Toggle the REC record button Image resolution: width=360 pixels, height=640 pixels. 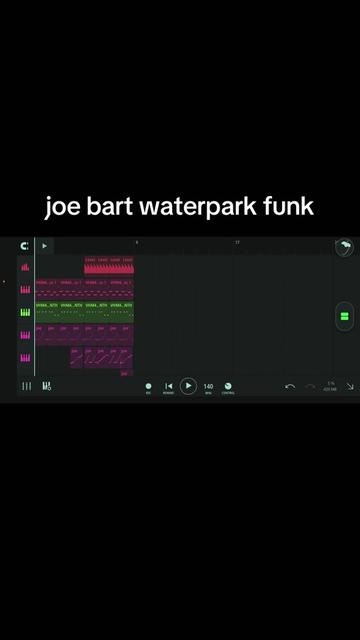(148, 388)
